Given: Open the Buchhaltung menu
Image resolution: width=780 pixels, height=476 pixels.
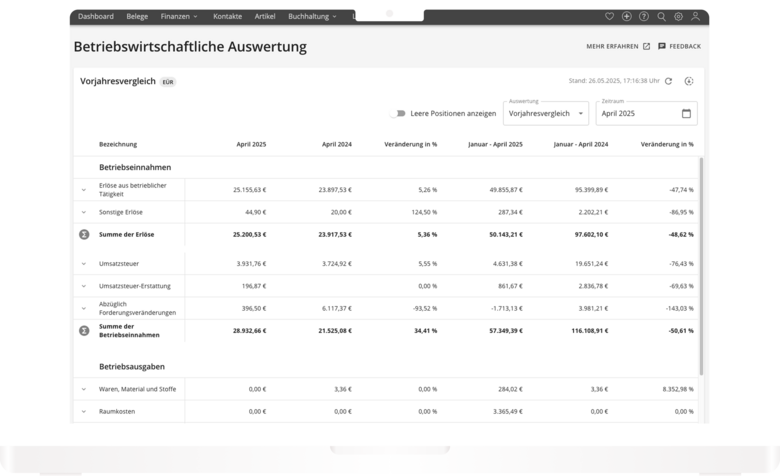Looking at the screenshot, I should pos(312,17).
